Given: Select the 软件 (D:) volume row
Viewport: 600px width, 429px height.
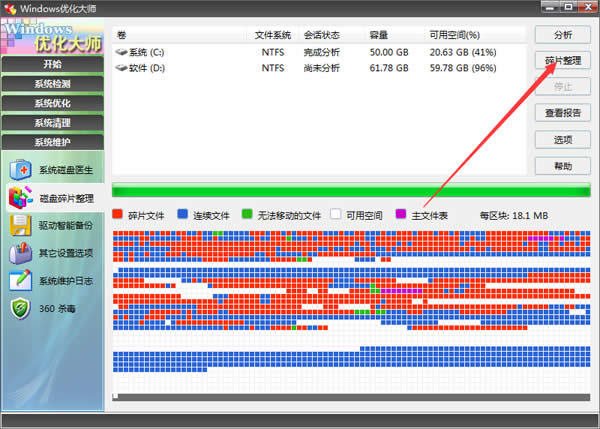Looking at the screenshot, I should pyautogui.click(x=320, y=68).
